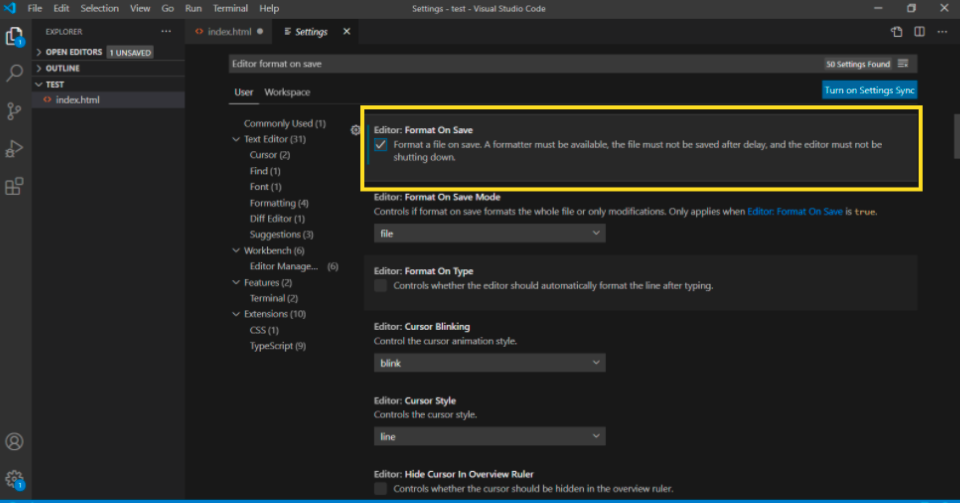Switch to index.html editor tab

(x=229, y=32)
